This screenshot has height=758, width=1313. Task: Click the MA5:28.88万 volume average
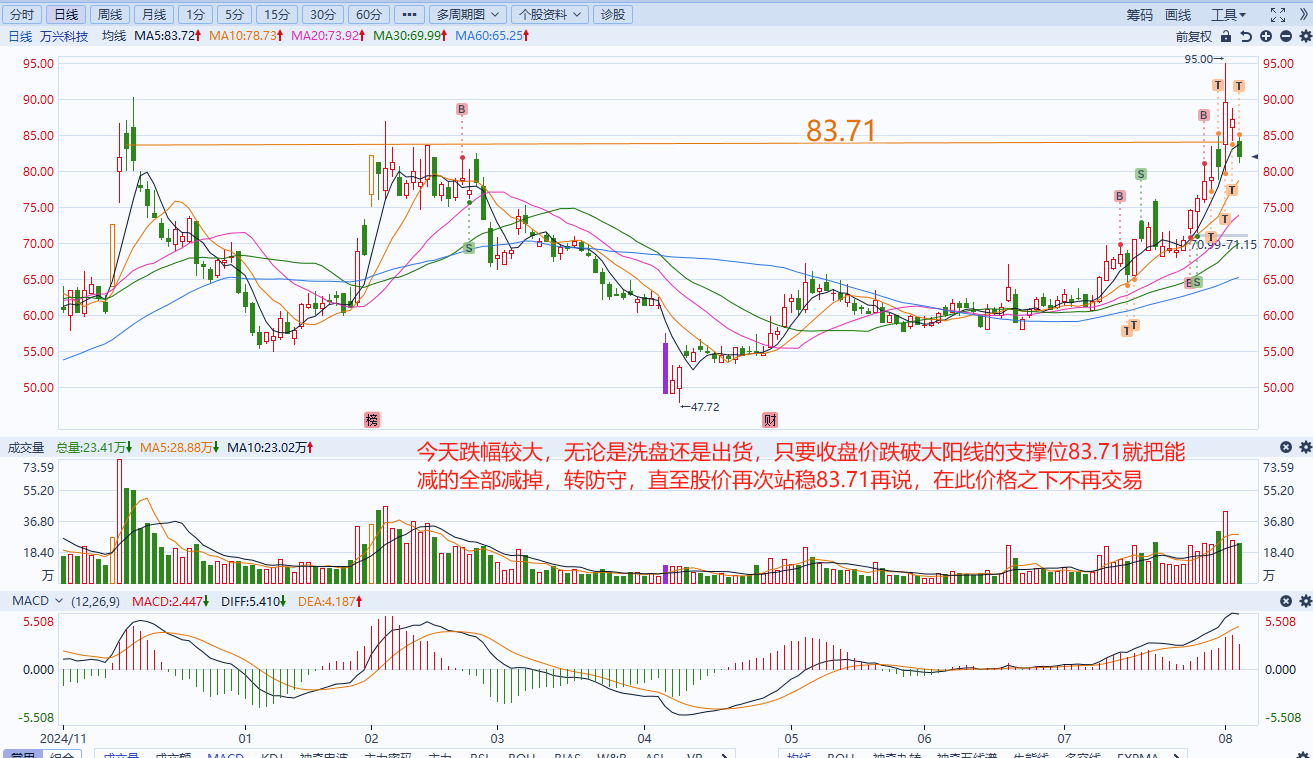pyautogui.click(x=182, y=447)
